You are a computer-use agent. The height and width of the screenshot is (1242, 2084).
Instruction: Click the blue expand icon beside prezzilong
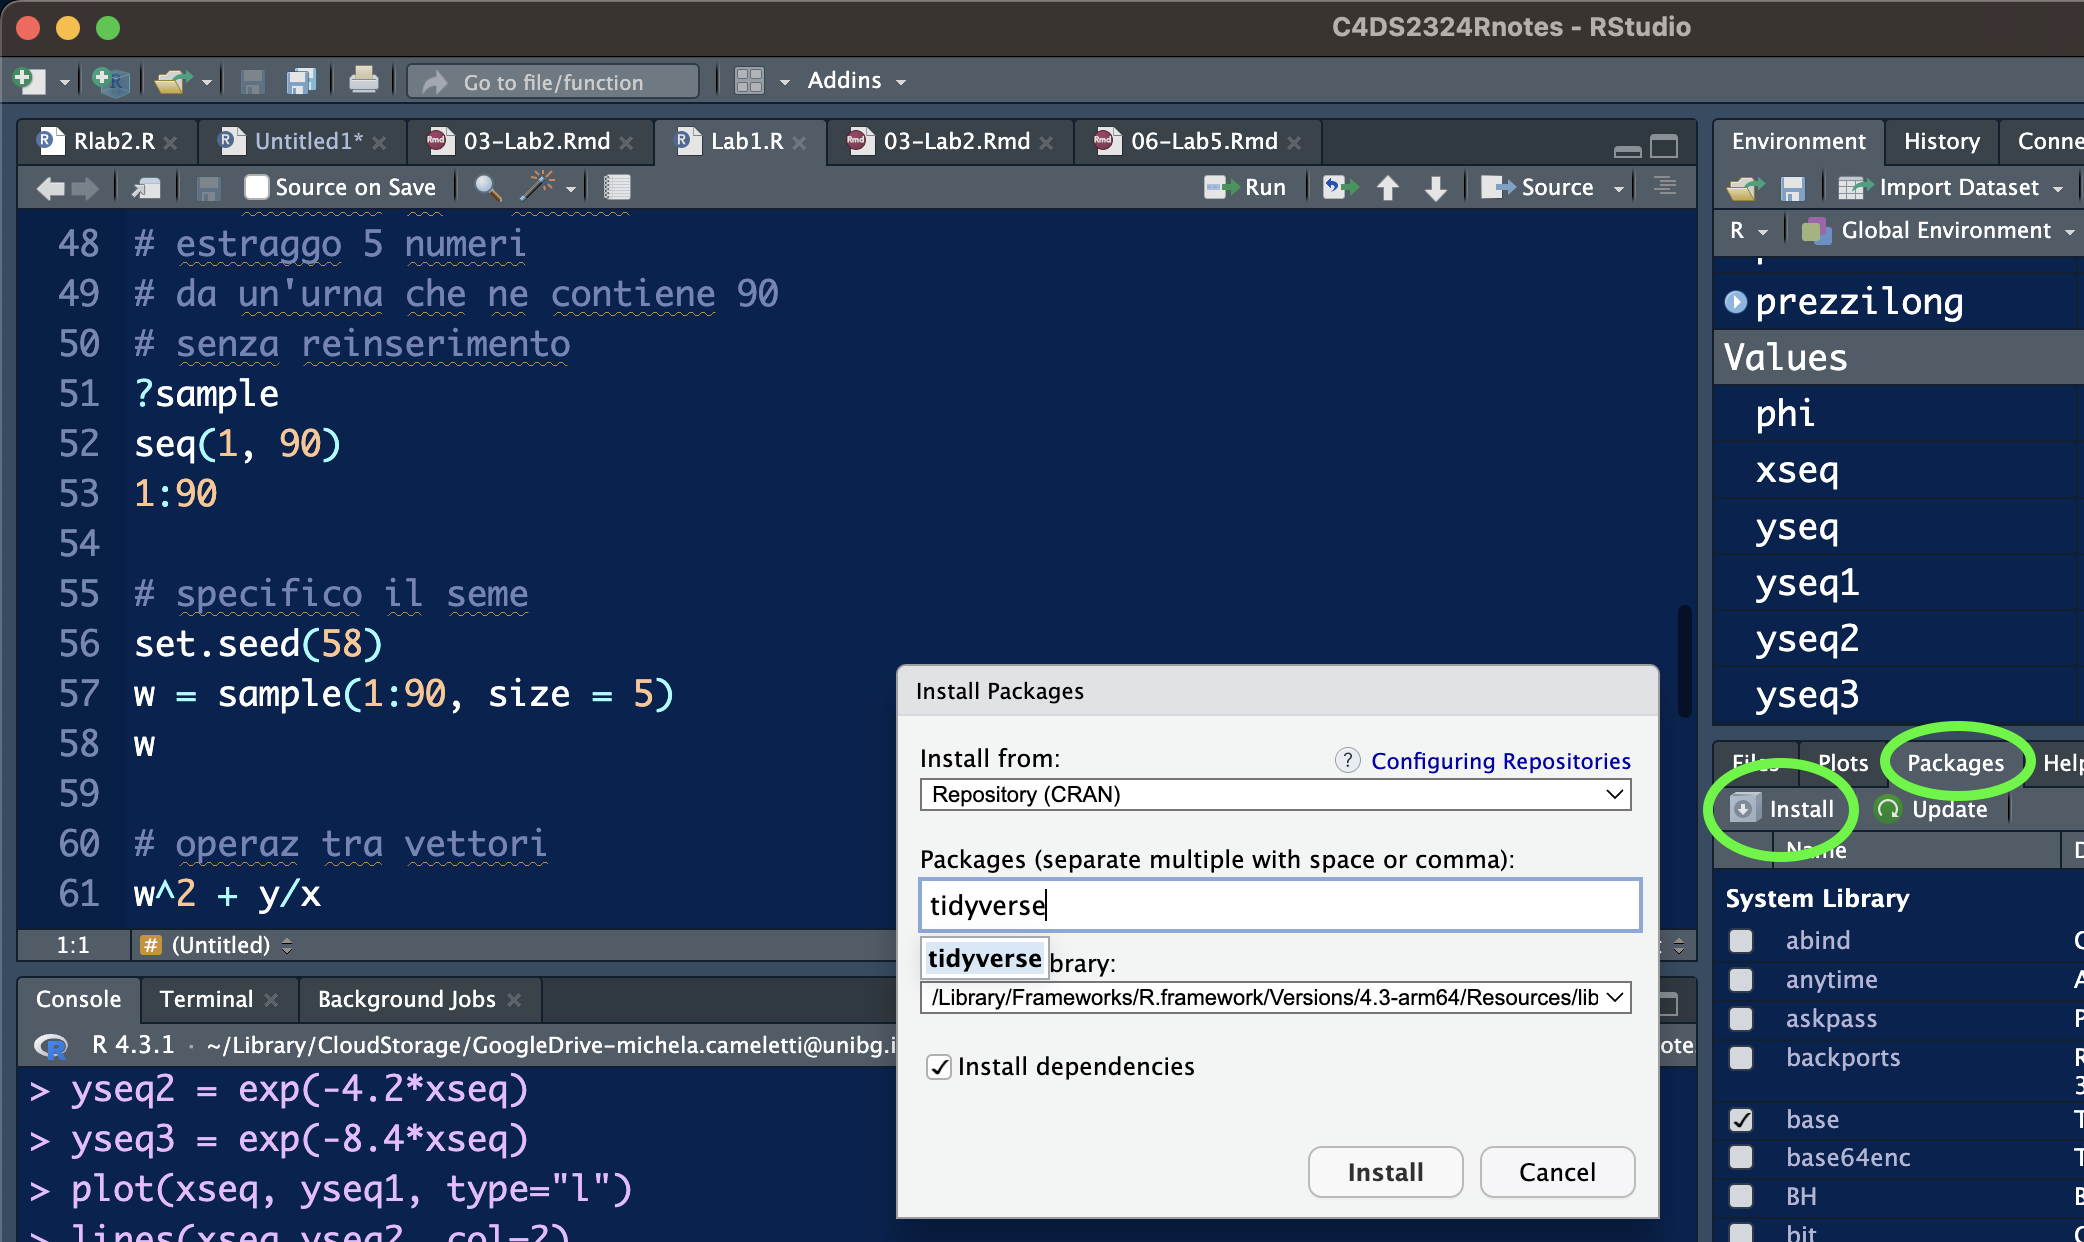click(x=1736, y=301)
